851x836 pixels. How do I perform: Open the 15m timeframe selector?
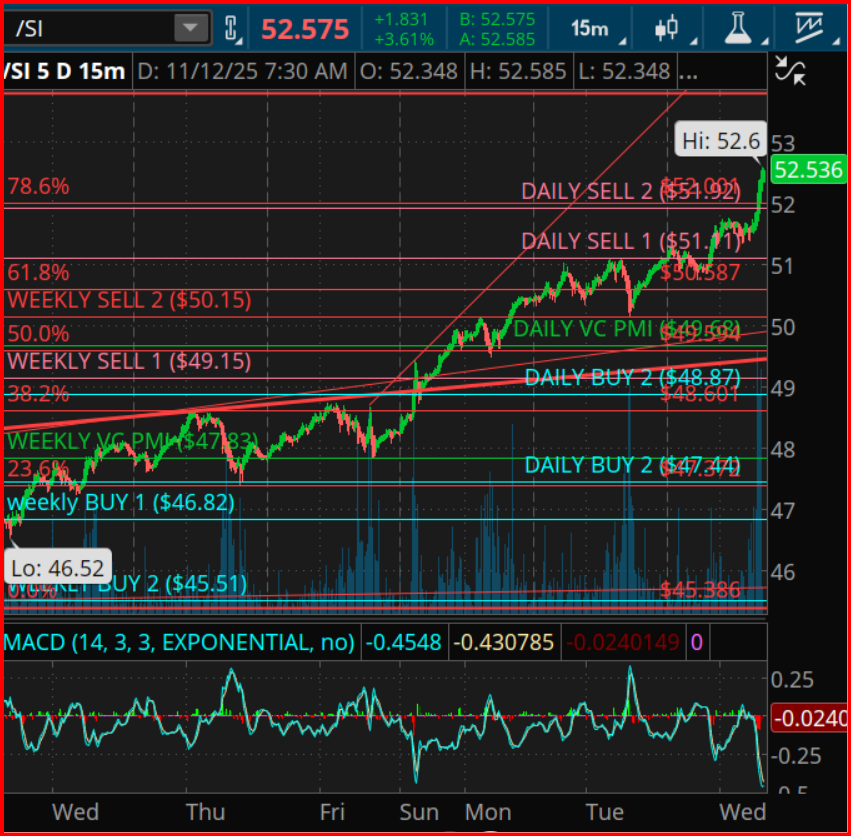[596, 28]
